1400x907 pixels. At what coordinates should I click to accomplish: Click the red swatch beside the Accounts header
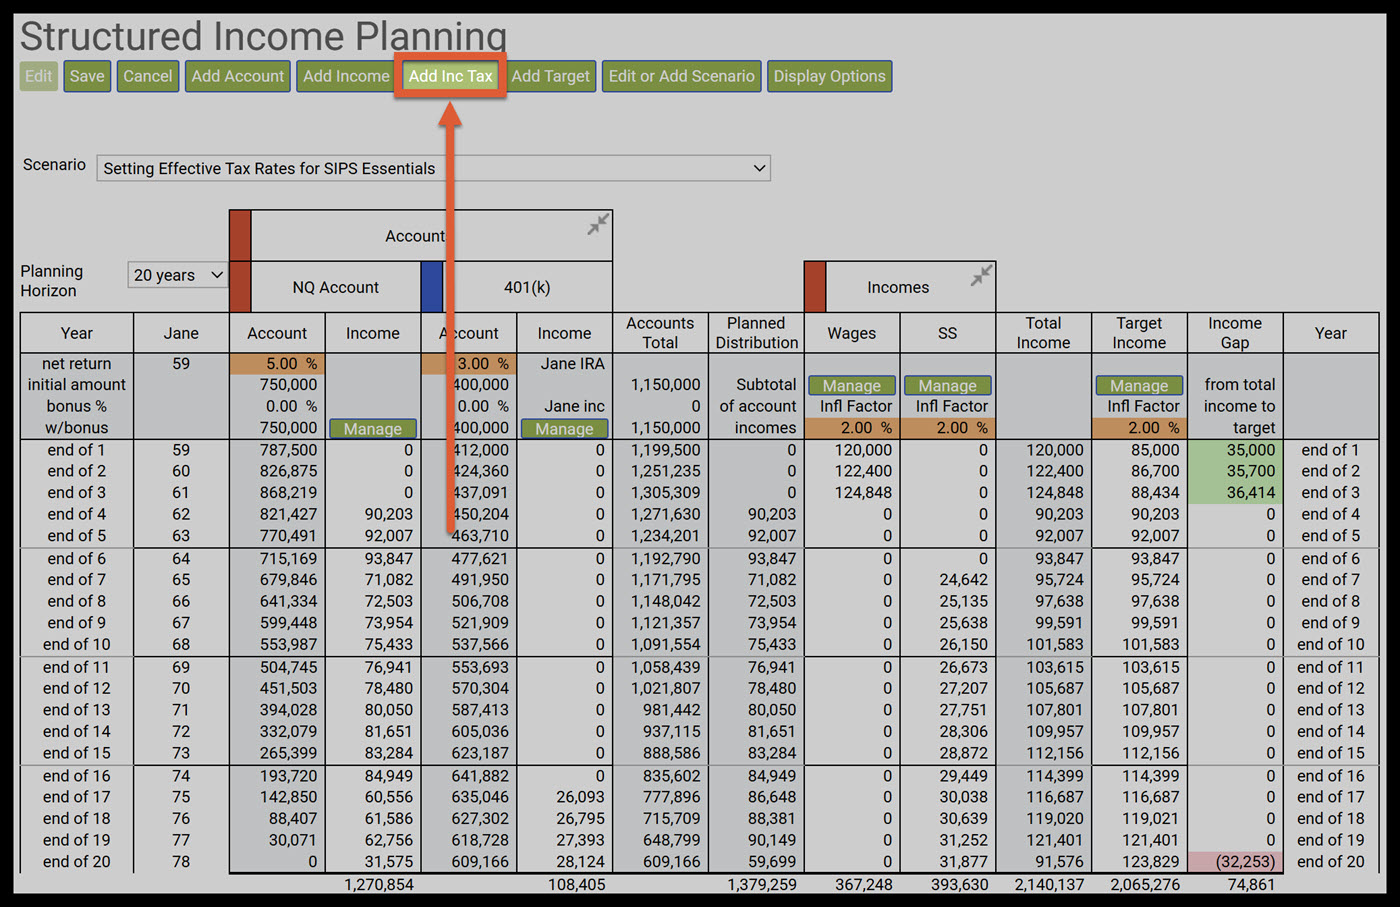(240, 236)
